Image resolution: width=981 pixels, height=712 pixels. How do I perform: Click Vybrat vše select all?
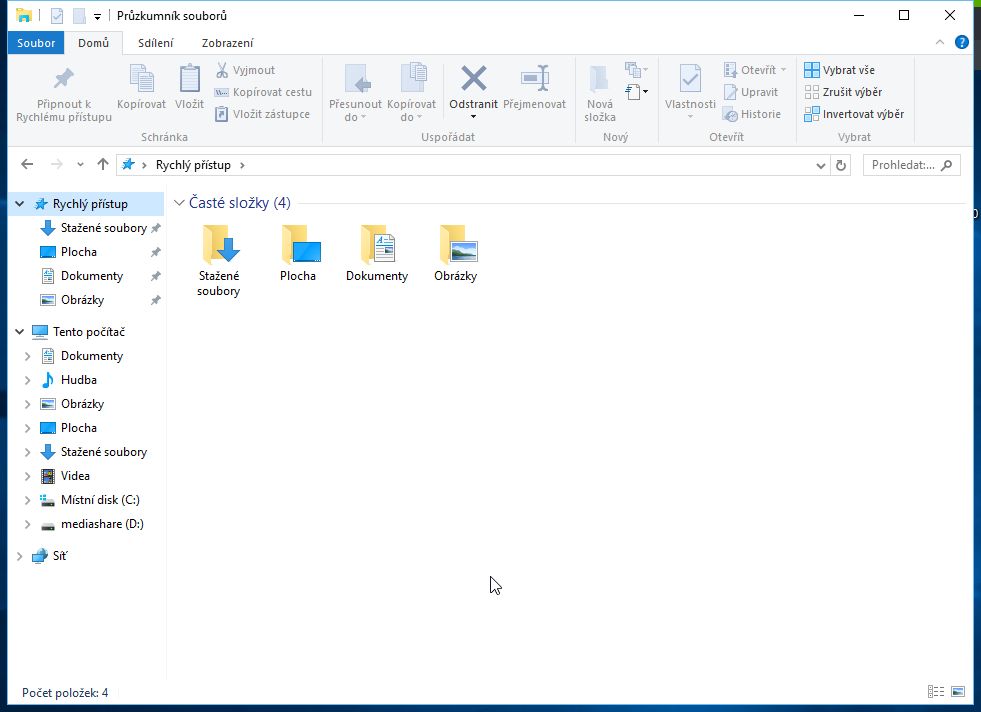pos(840,70)
